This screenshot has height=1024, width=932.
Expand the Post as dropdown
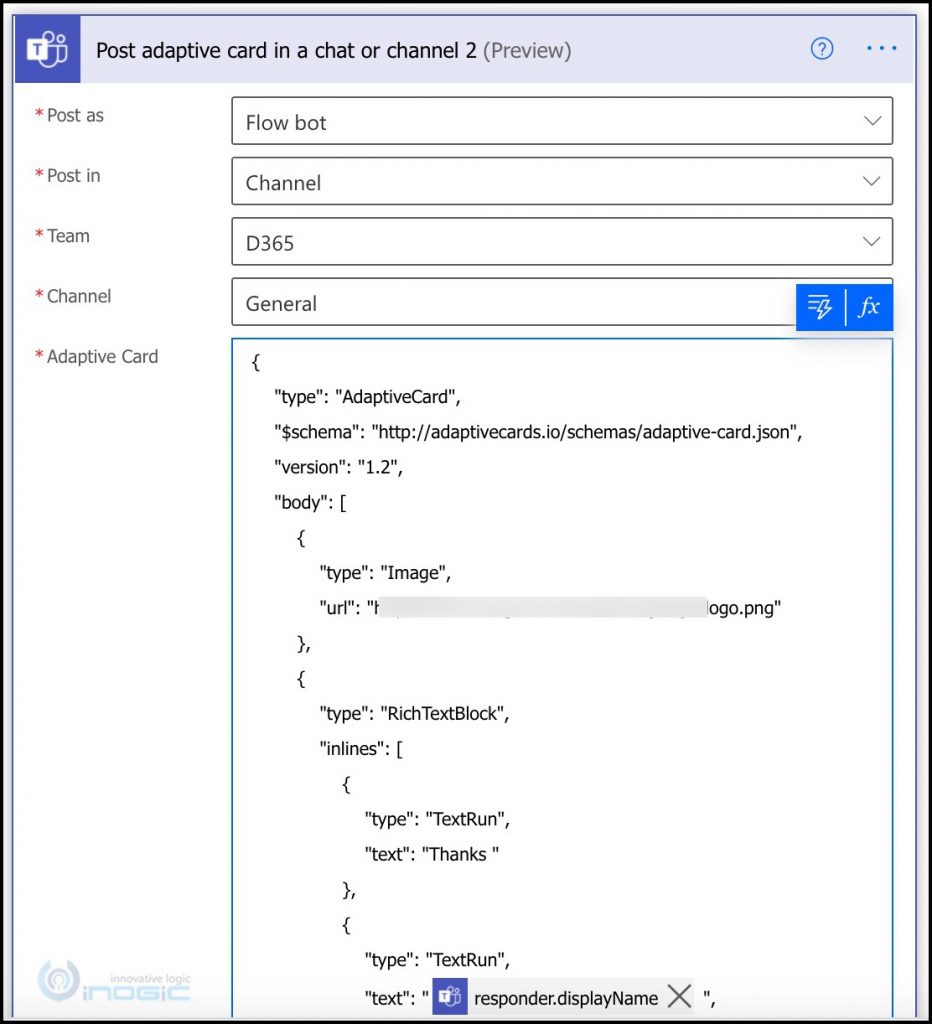(872, 120)
